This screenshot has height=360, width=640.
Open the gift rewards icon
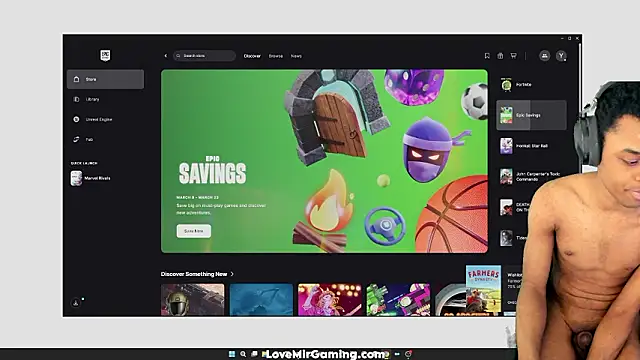(500, 56)
